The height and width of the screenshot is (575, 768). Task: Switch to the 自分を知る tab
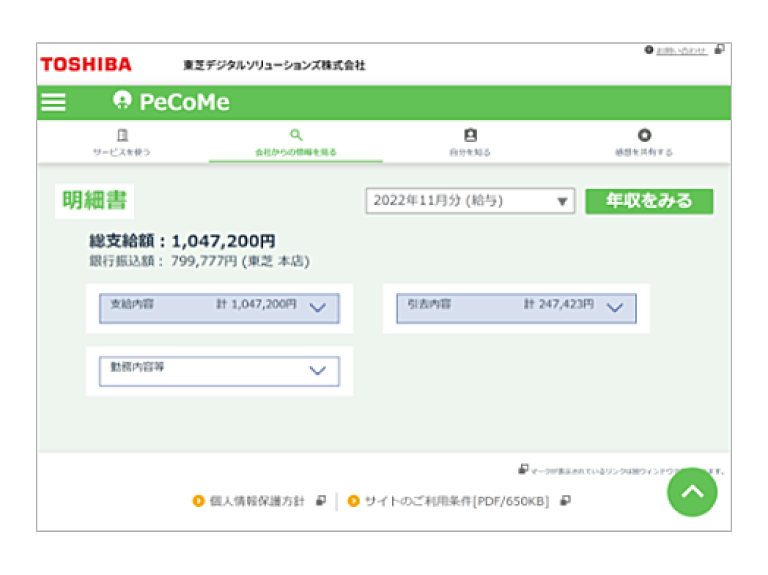tap(470, 142)
